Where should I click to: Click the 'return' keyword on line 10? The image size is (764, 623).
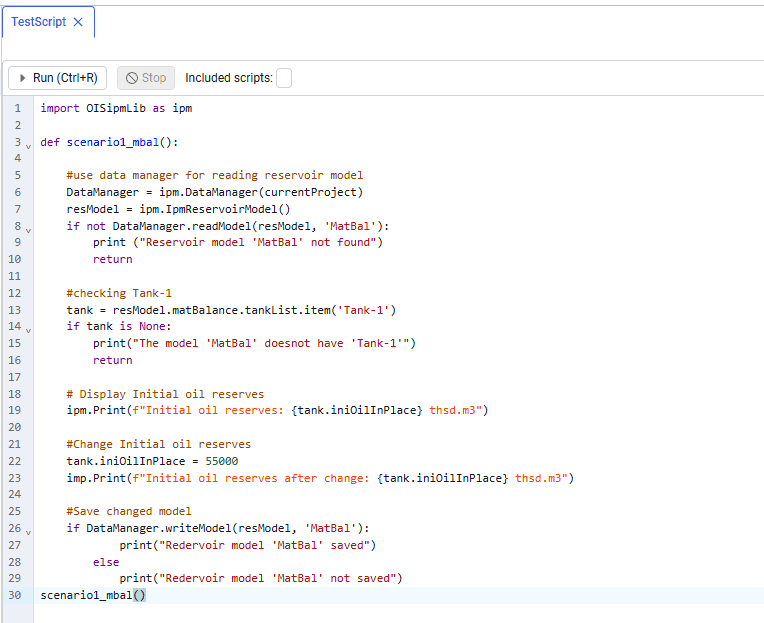click(113, 260)
